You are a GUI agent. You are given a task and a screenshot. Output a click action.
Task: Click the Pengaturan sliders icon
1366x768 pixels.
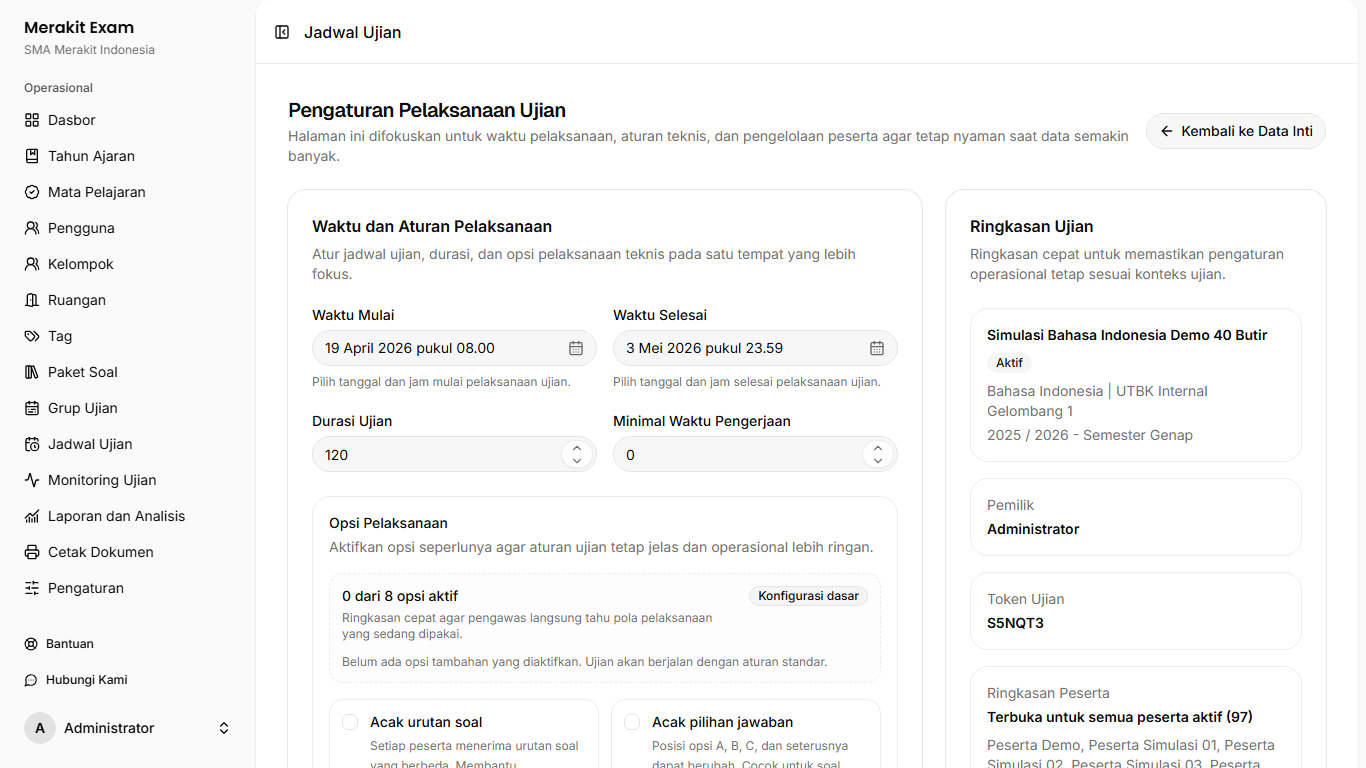point(32,588)
